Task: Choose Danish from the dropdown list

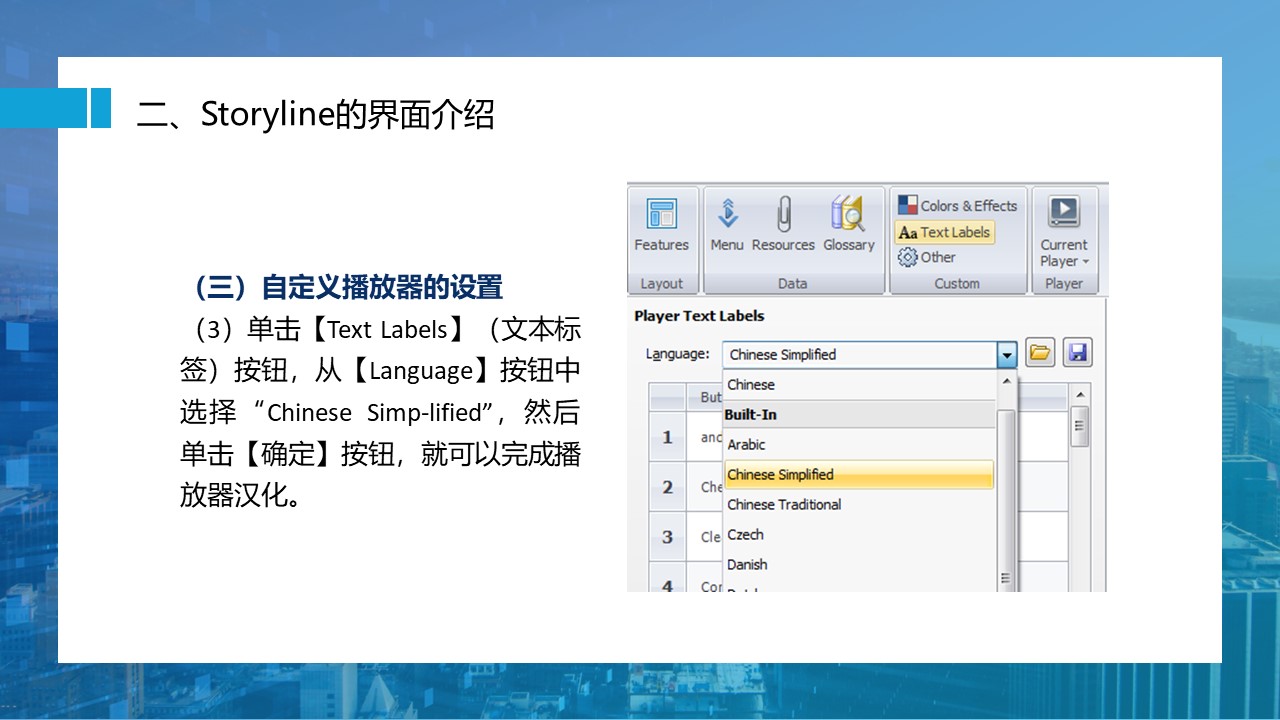Action: tap(748, 565)
